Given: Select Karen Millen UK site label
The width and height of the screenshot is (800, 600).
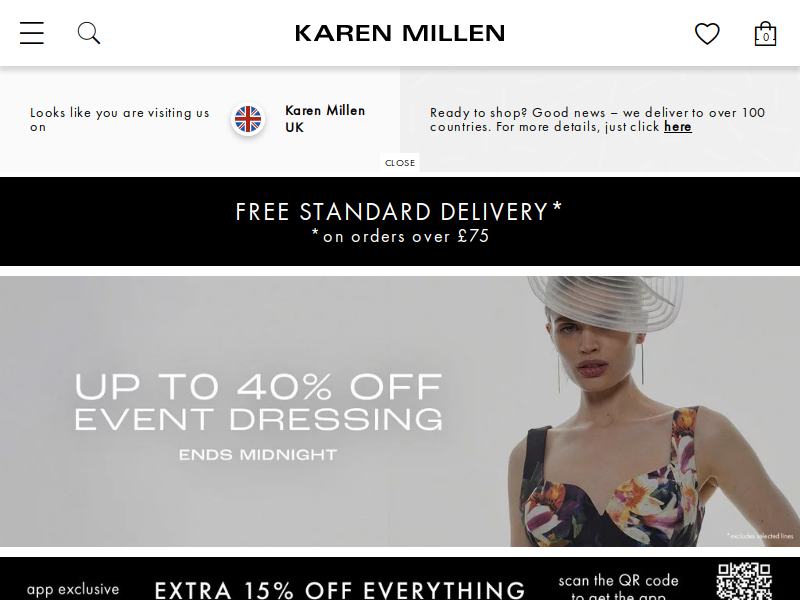Looking at the screenshot, I should pyautogui.click(x=325, y=119).
